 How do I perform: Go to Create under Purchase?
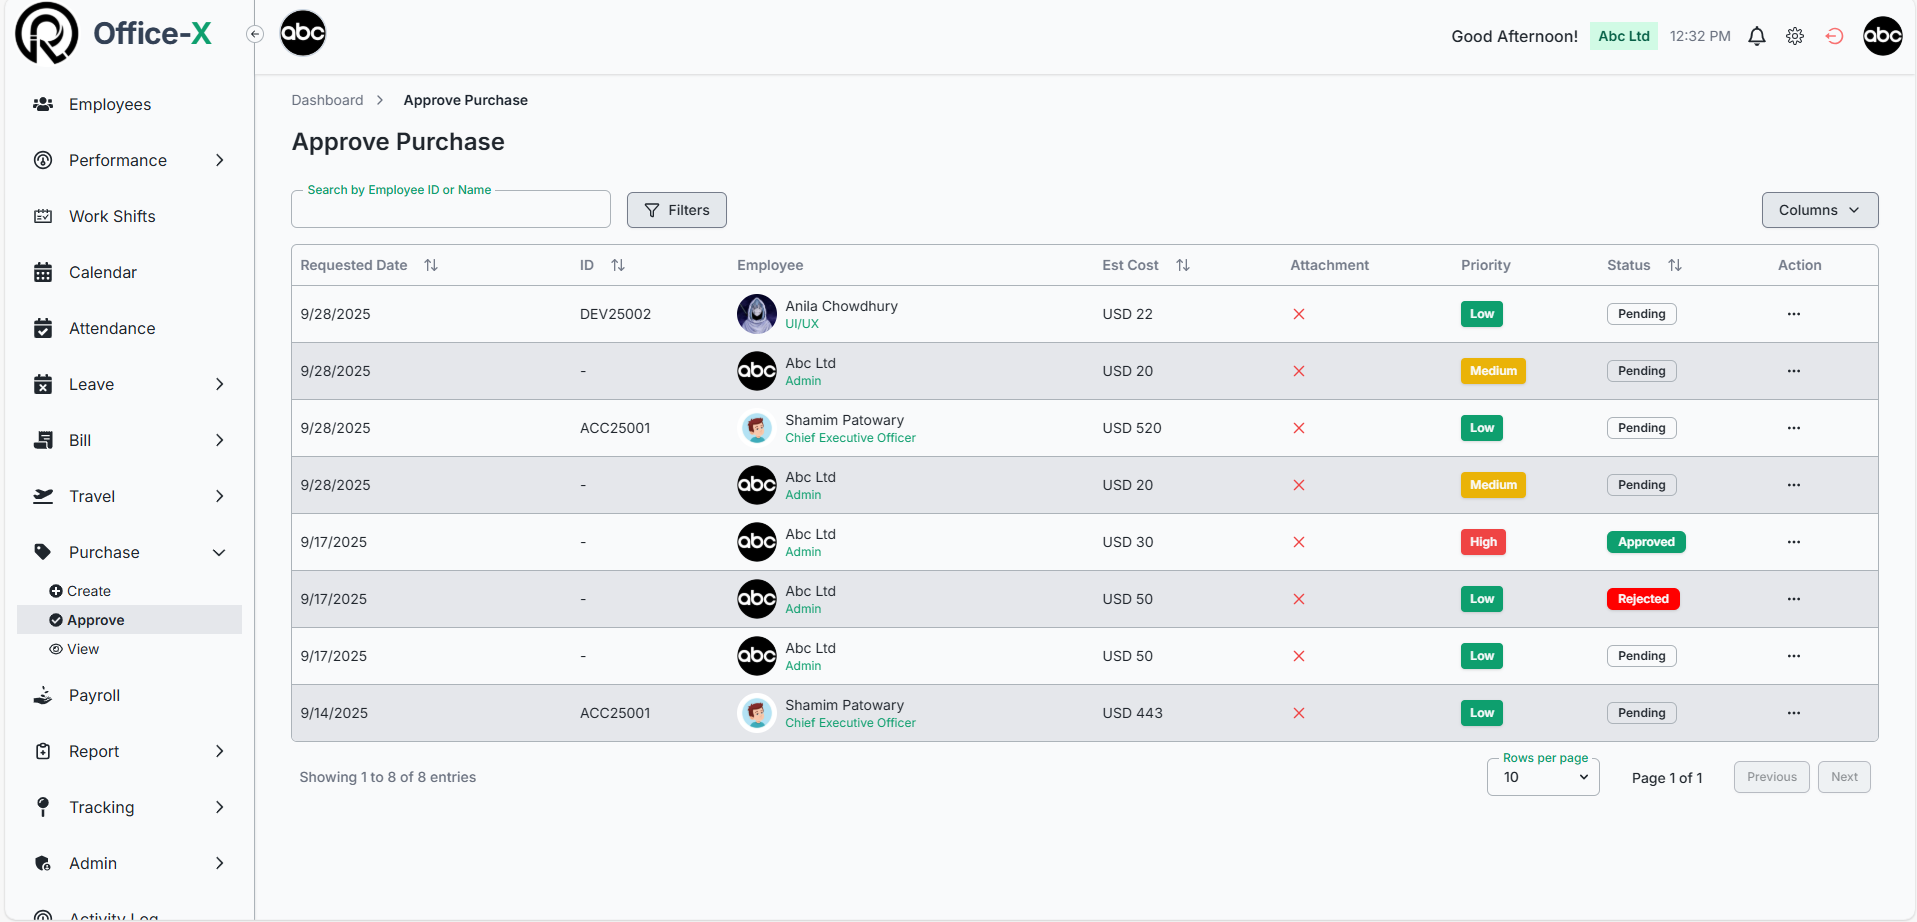coord(88,591)
